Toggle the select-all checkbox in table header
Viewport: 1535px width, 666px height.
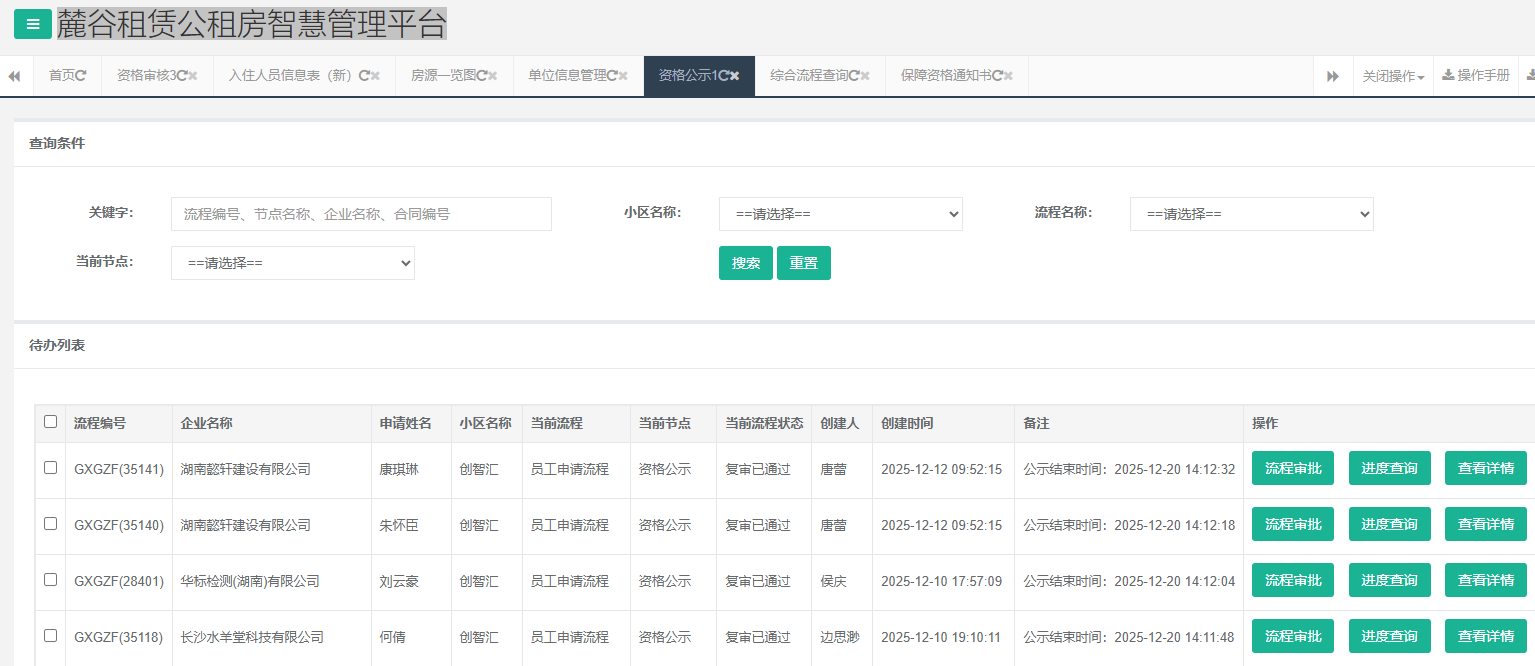pos(51,422)
